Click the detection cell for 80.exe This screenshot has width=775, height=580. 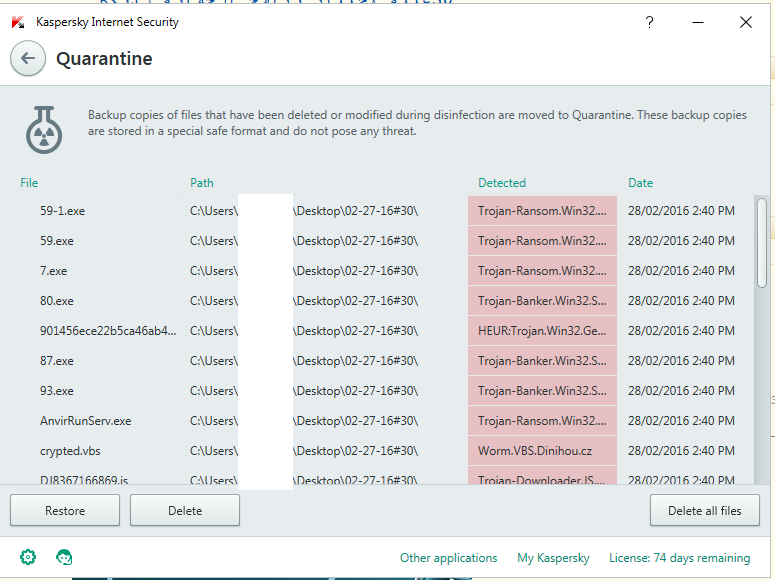[542, 301]
